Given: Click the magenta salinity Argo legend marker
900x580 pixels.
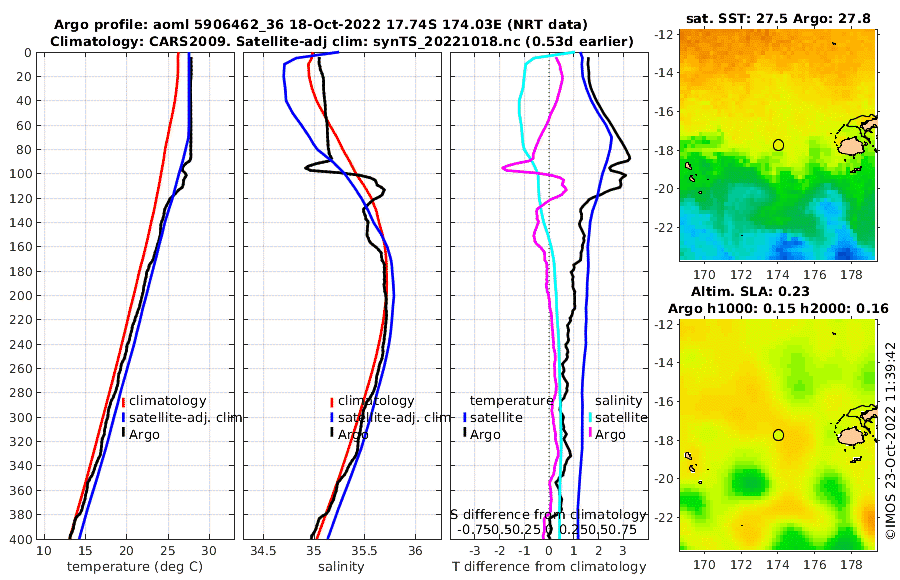Looking at the screenshot, I should 591,434.
